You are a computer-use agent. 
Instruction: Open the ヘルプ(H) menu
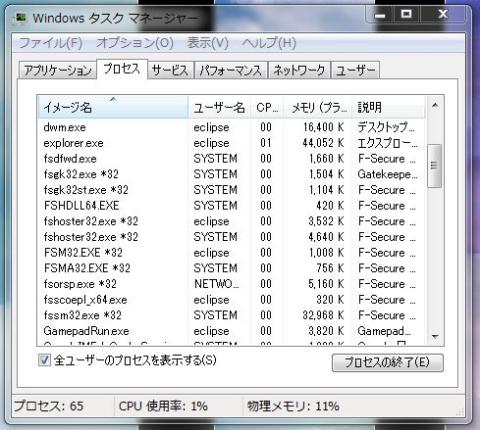coord(269,43)
